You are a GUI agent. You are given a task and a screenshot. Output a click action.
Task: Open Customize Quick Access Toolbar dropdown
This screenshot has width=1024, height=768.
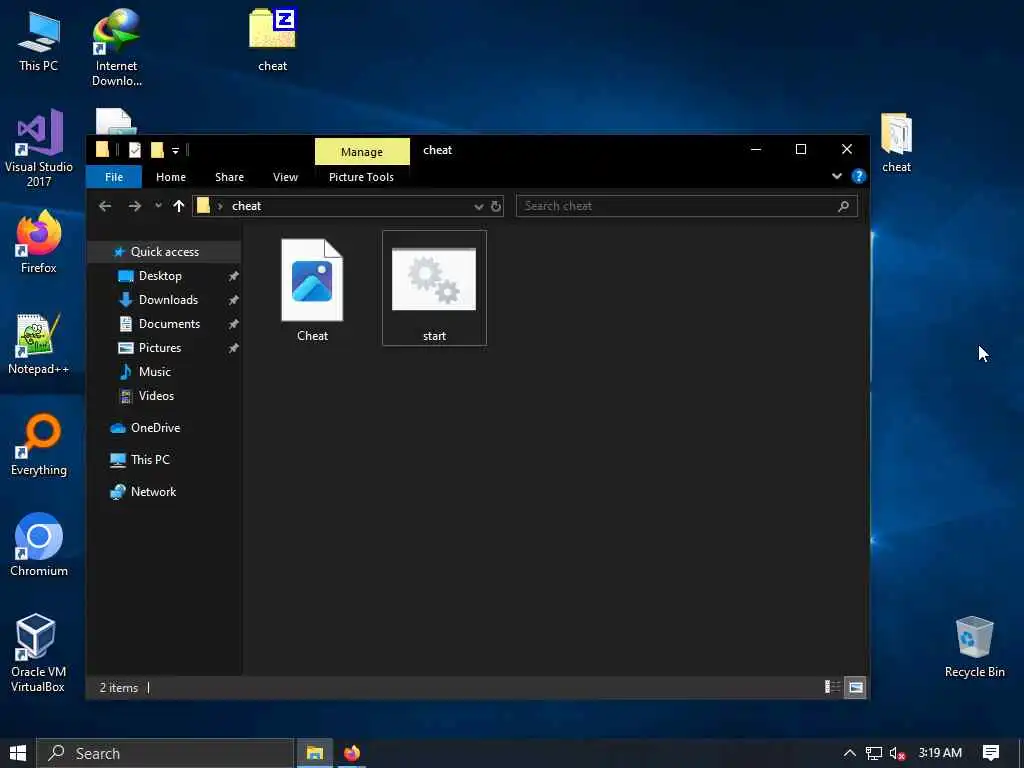[175, 151]
